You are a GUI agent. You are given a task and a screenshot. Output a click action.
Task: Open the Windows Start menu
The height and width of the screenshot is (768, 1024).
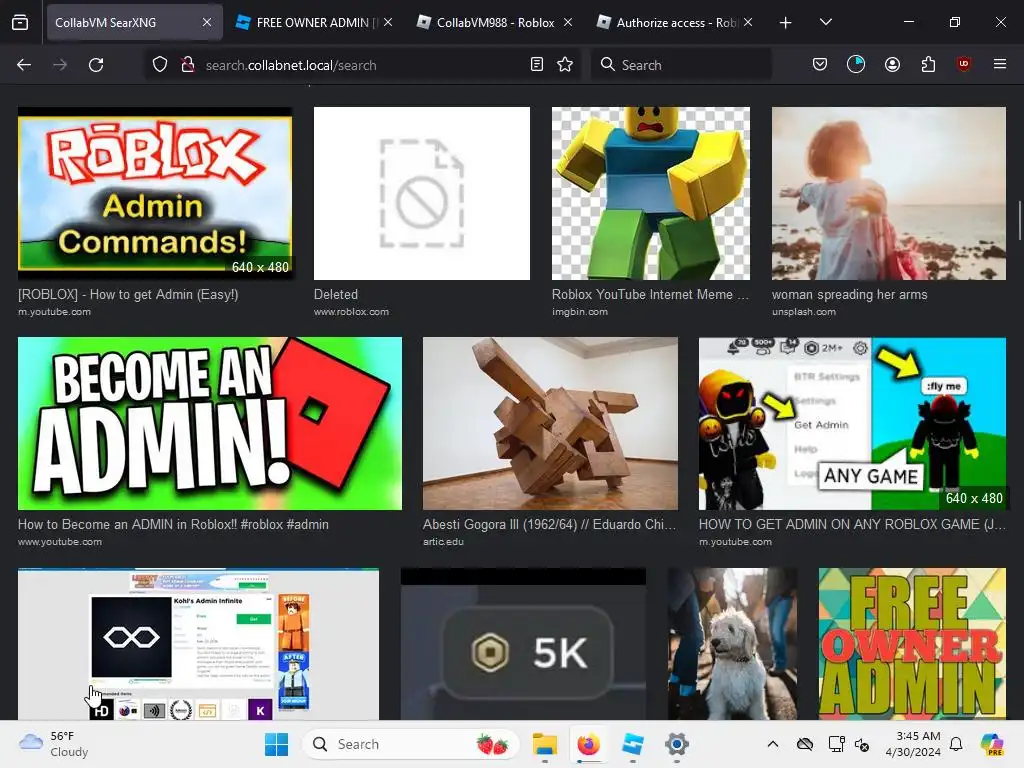click(x=277, y=744)
